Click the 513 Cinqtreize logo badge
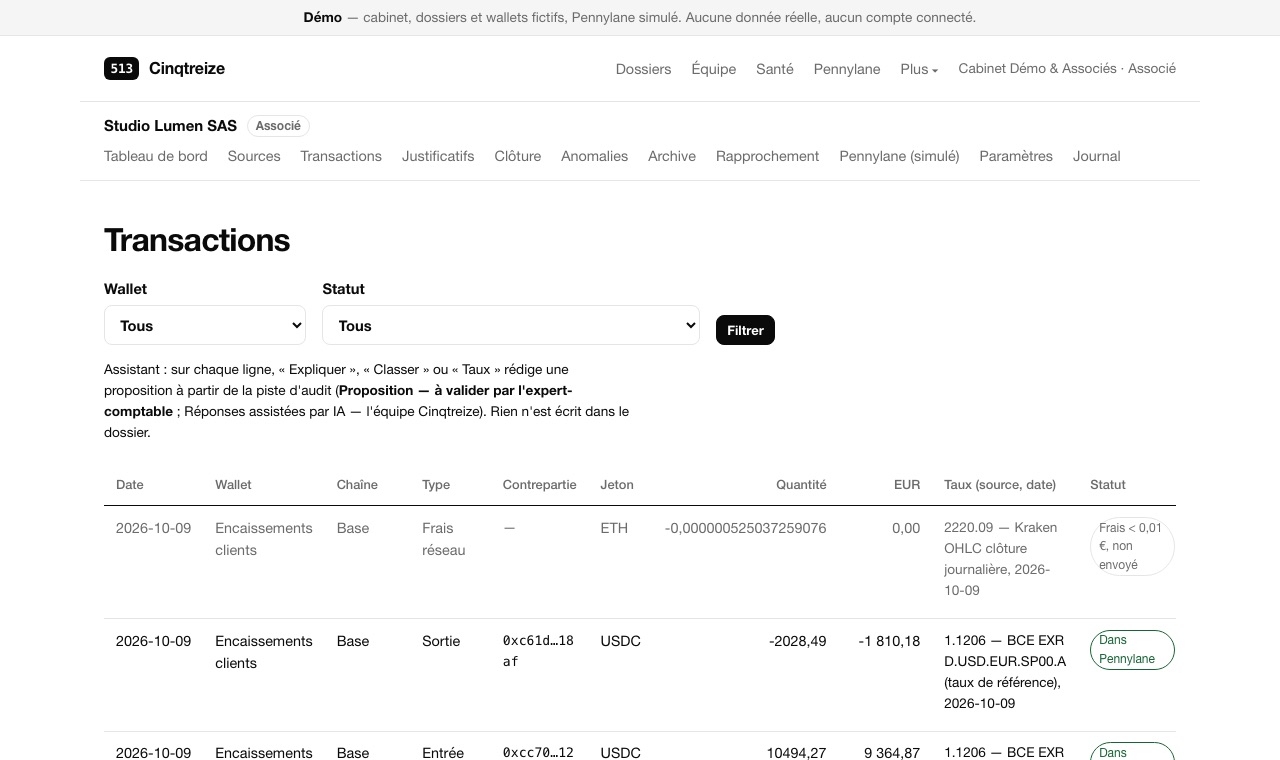This screenshot has height=760, width=1280. 121,68
